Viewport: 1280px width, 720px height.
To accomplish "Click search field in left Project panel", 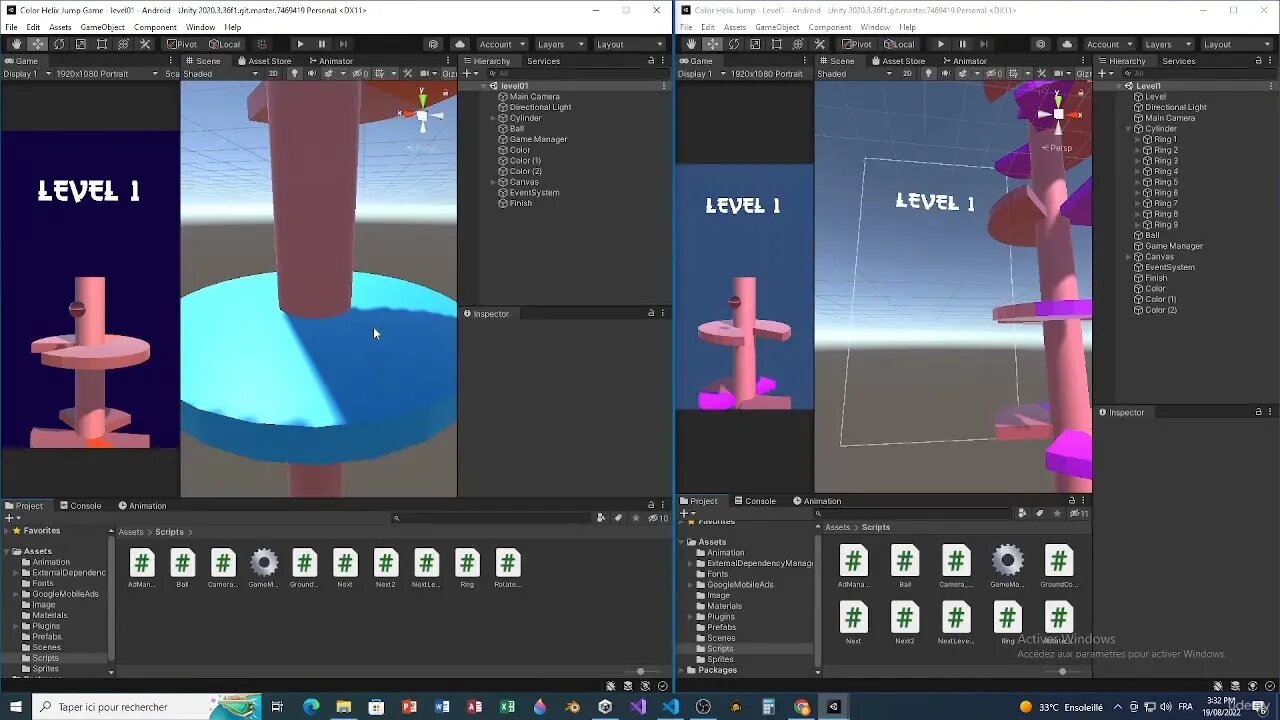I will pyautogui.click(x=491, y=518).
